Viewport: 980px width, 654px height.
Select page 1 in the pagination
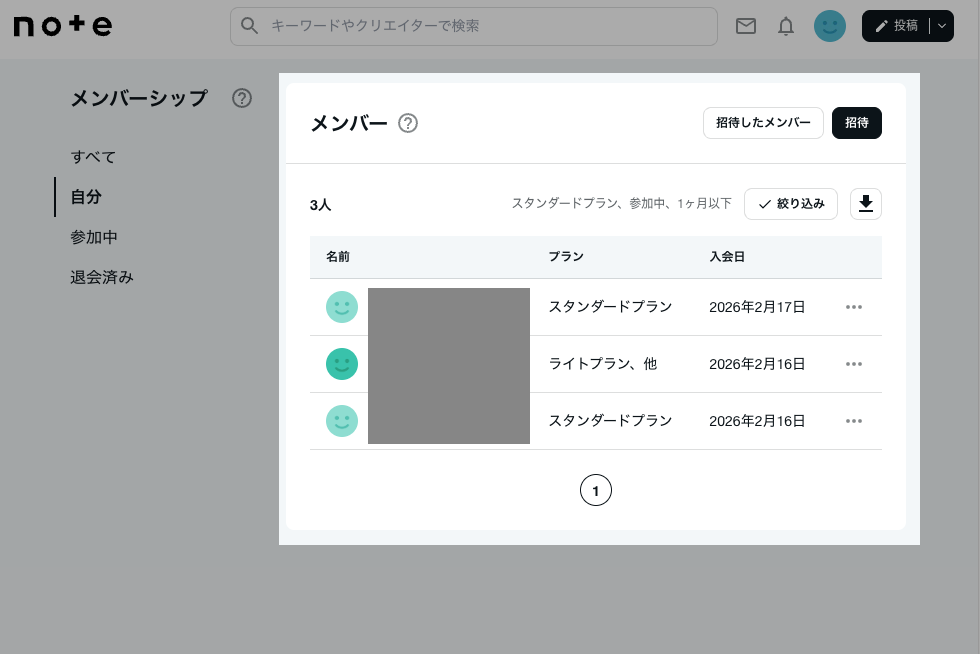coord(596,490)
